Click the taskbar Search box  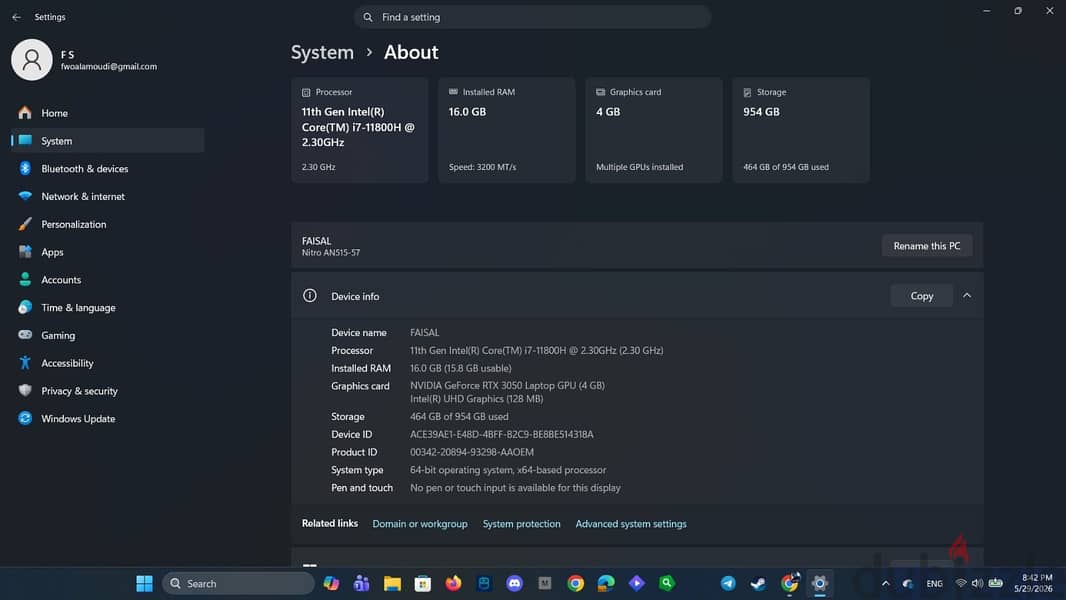(x=238, y=584)
